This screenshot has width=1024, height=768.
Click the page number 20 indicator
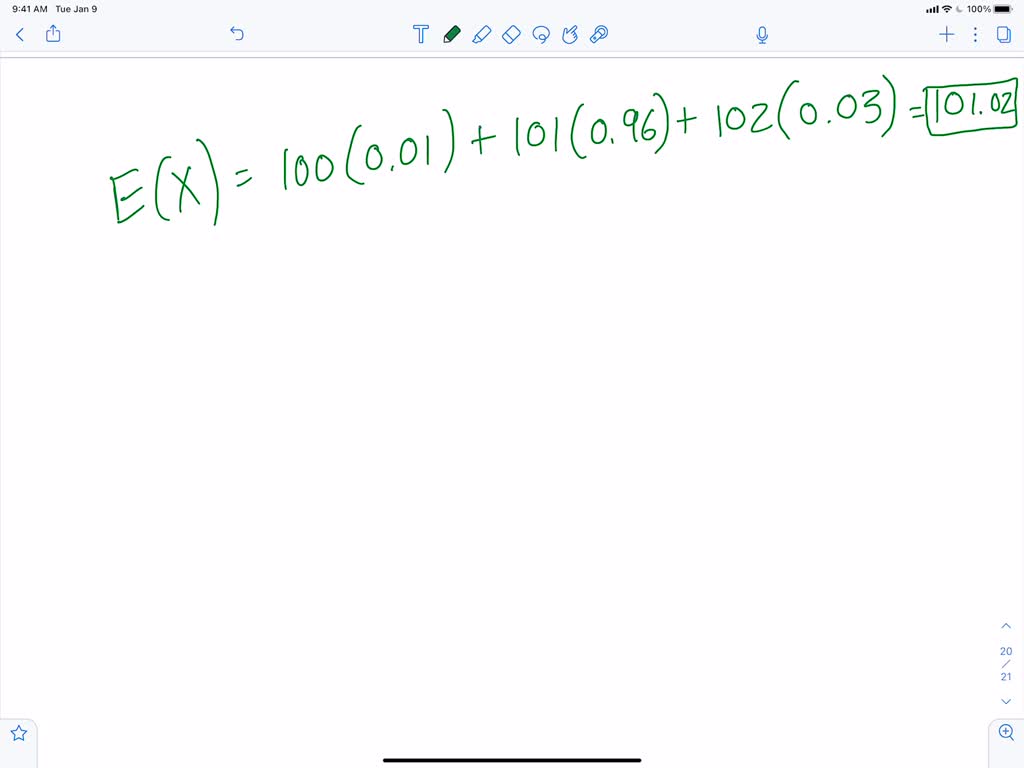tap(1006, 651)
